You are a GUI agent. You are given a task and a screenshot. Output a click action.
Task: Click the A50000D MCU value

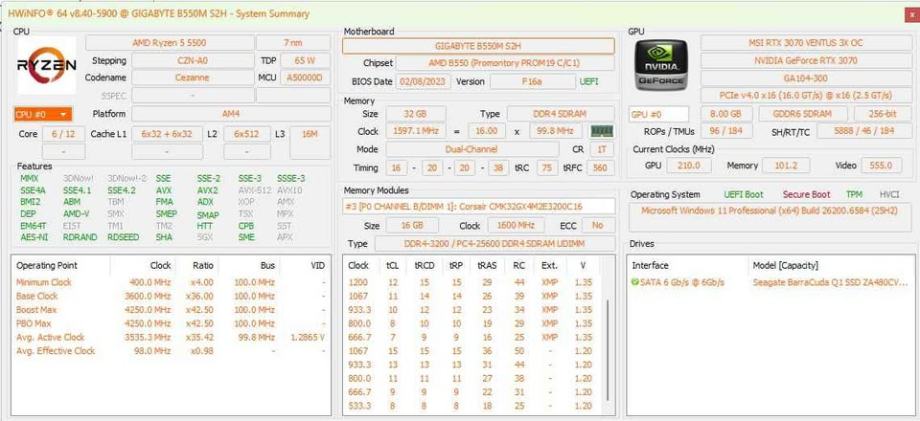coord(306,77)
